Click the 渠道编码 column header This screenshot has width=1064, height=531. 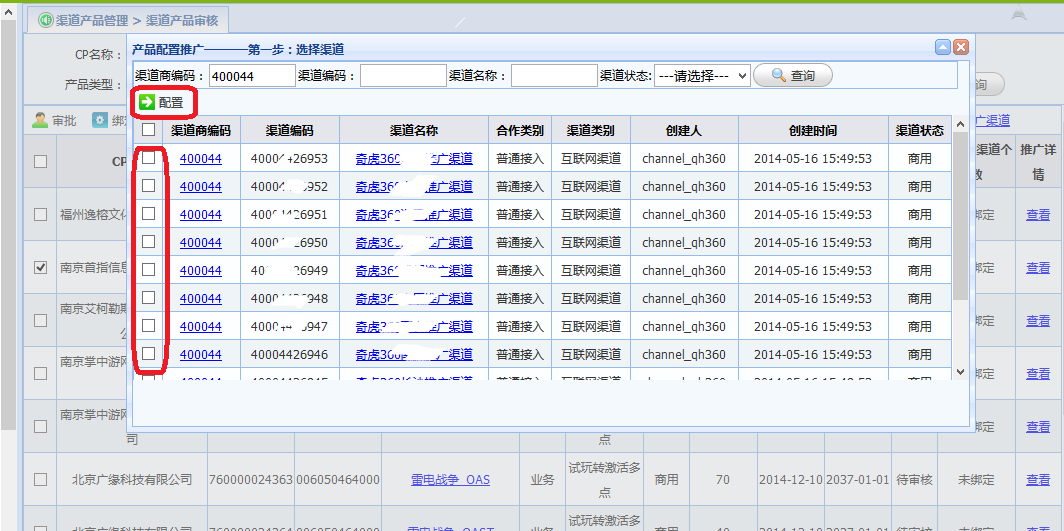coord(290,130)
